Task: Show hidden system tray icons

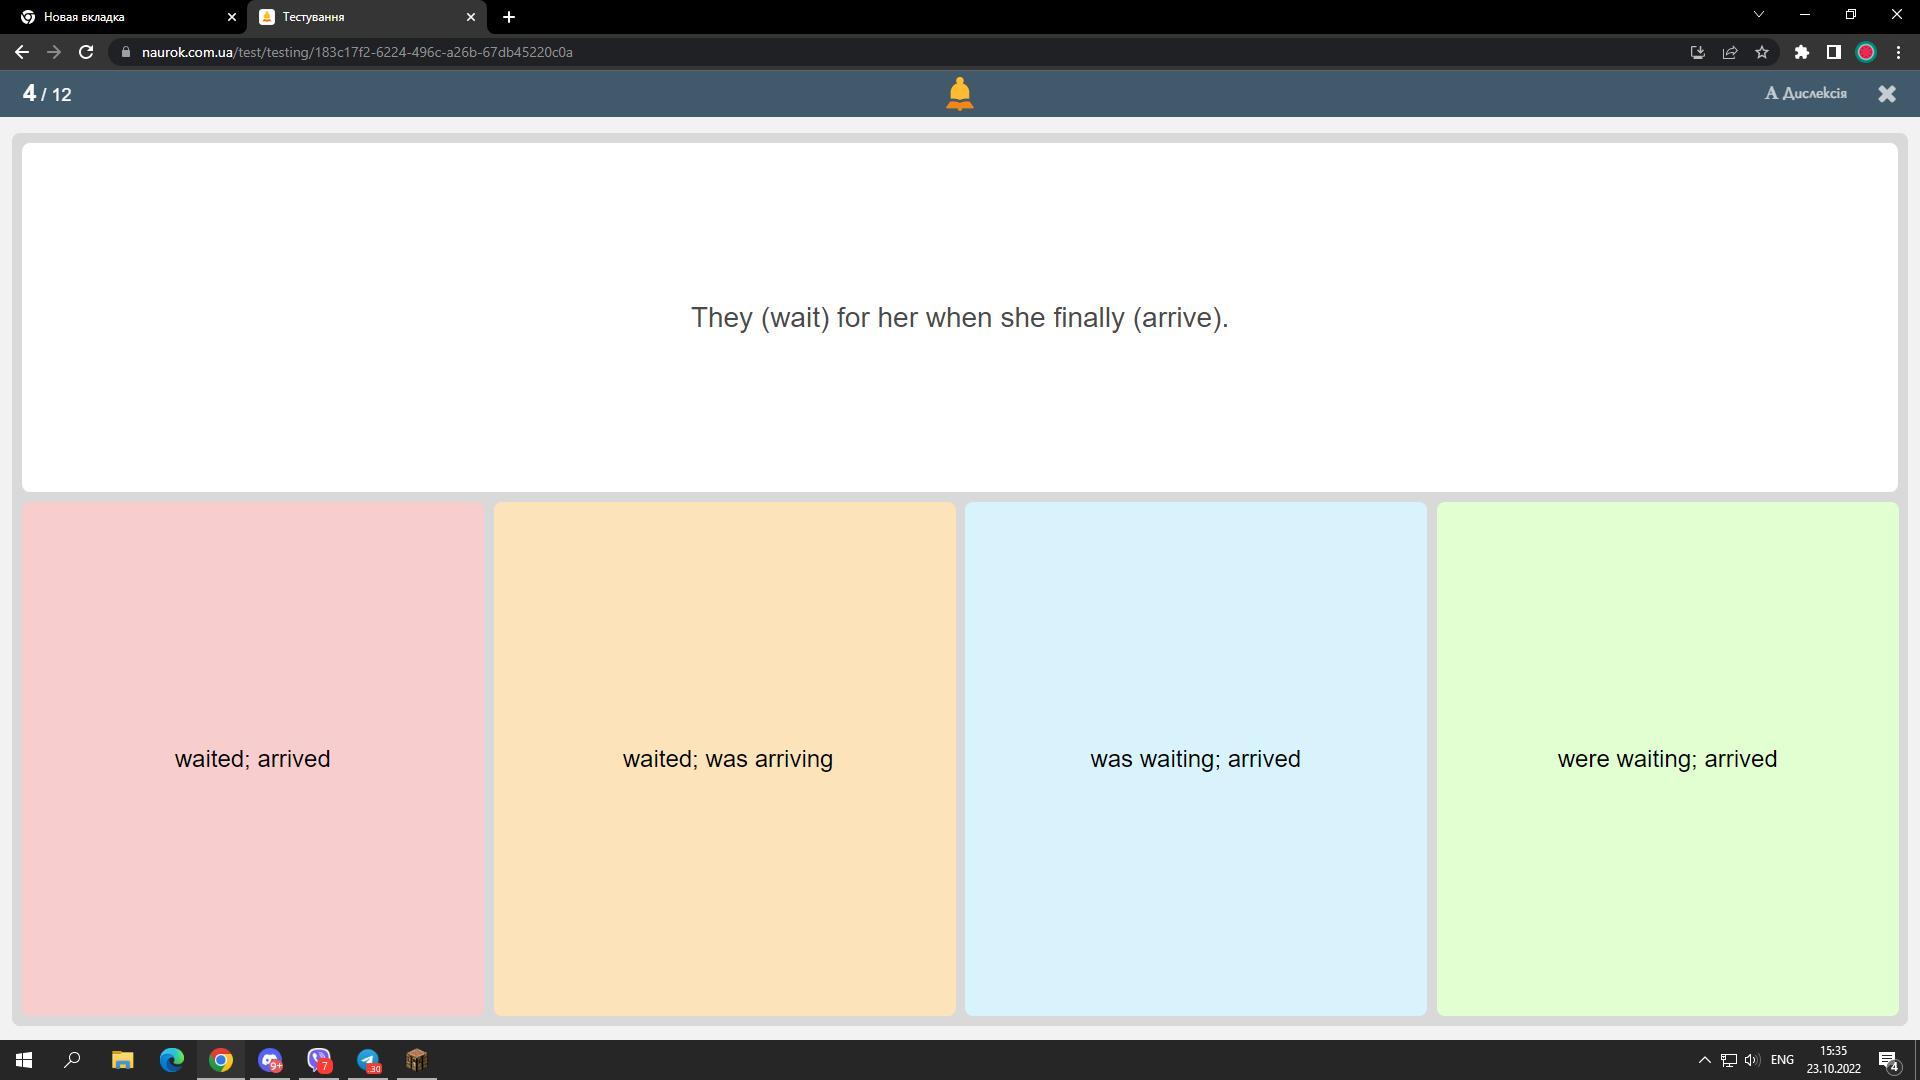Action: click(x=1705, y=1060)
